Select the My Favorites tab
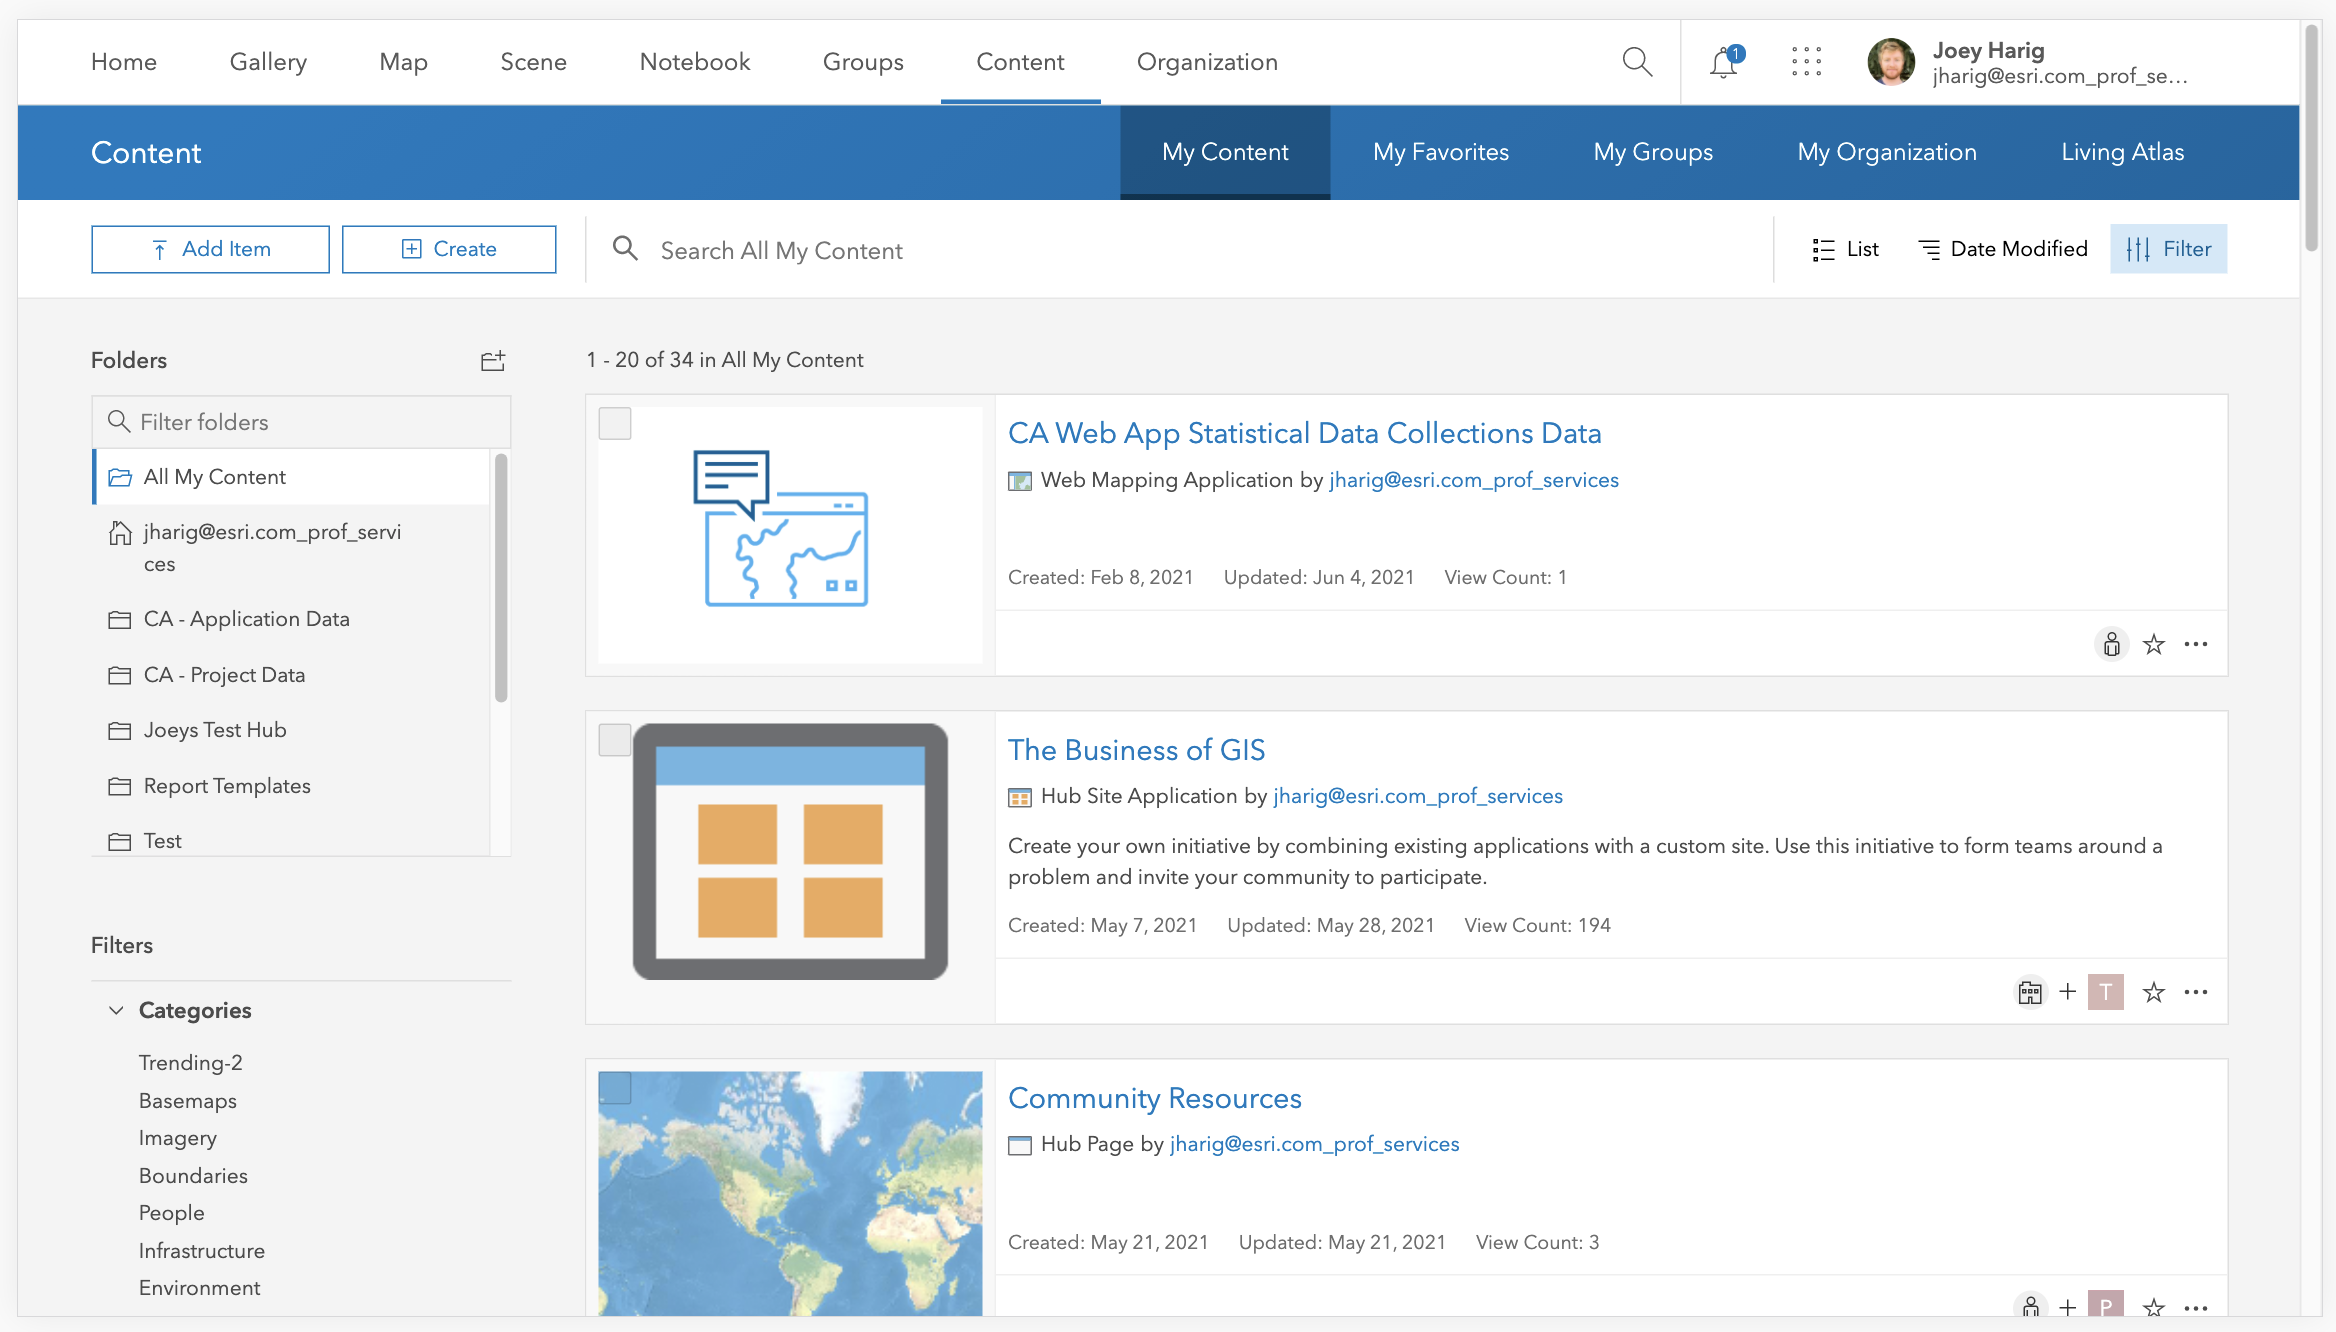2336x1332 pixels. click(1439, 152)
